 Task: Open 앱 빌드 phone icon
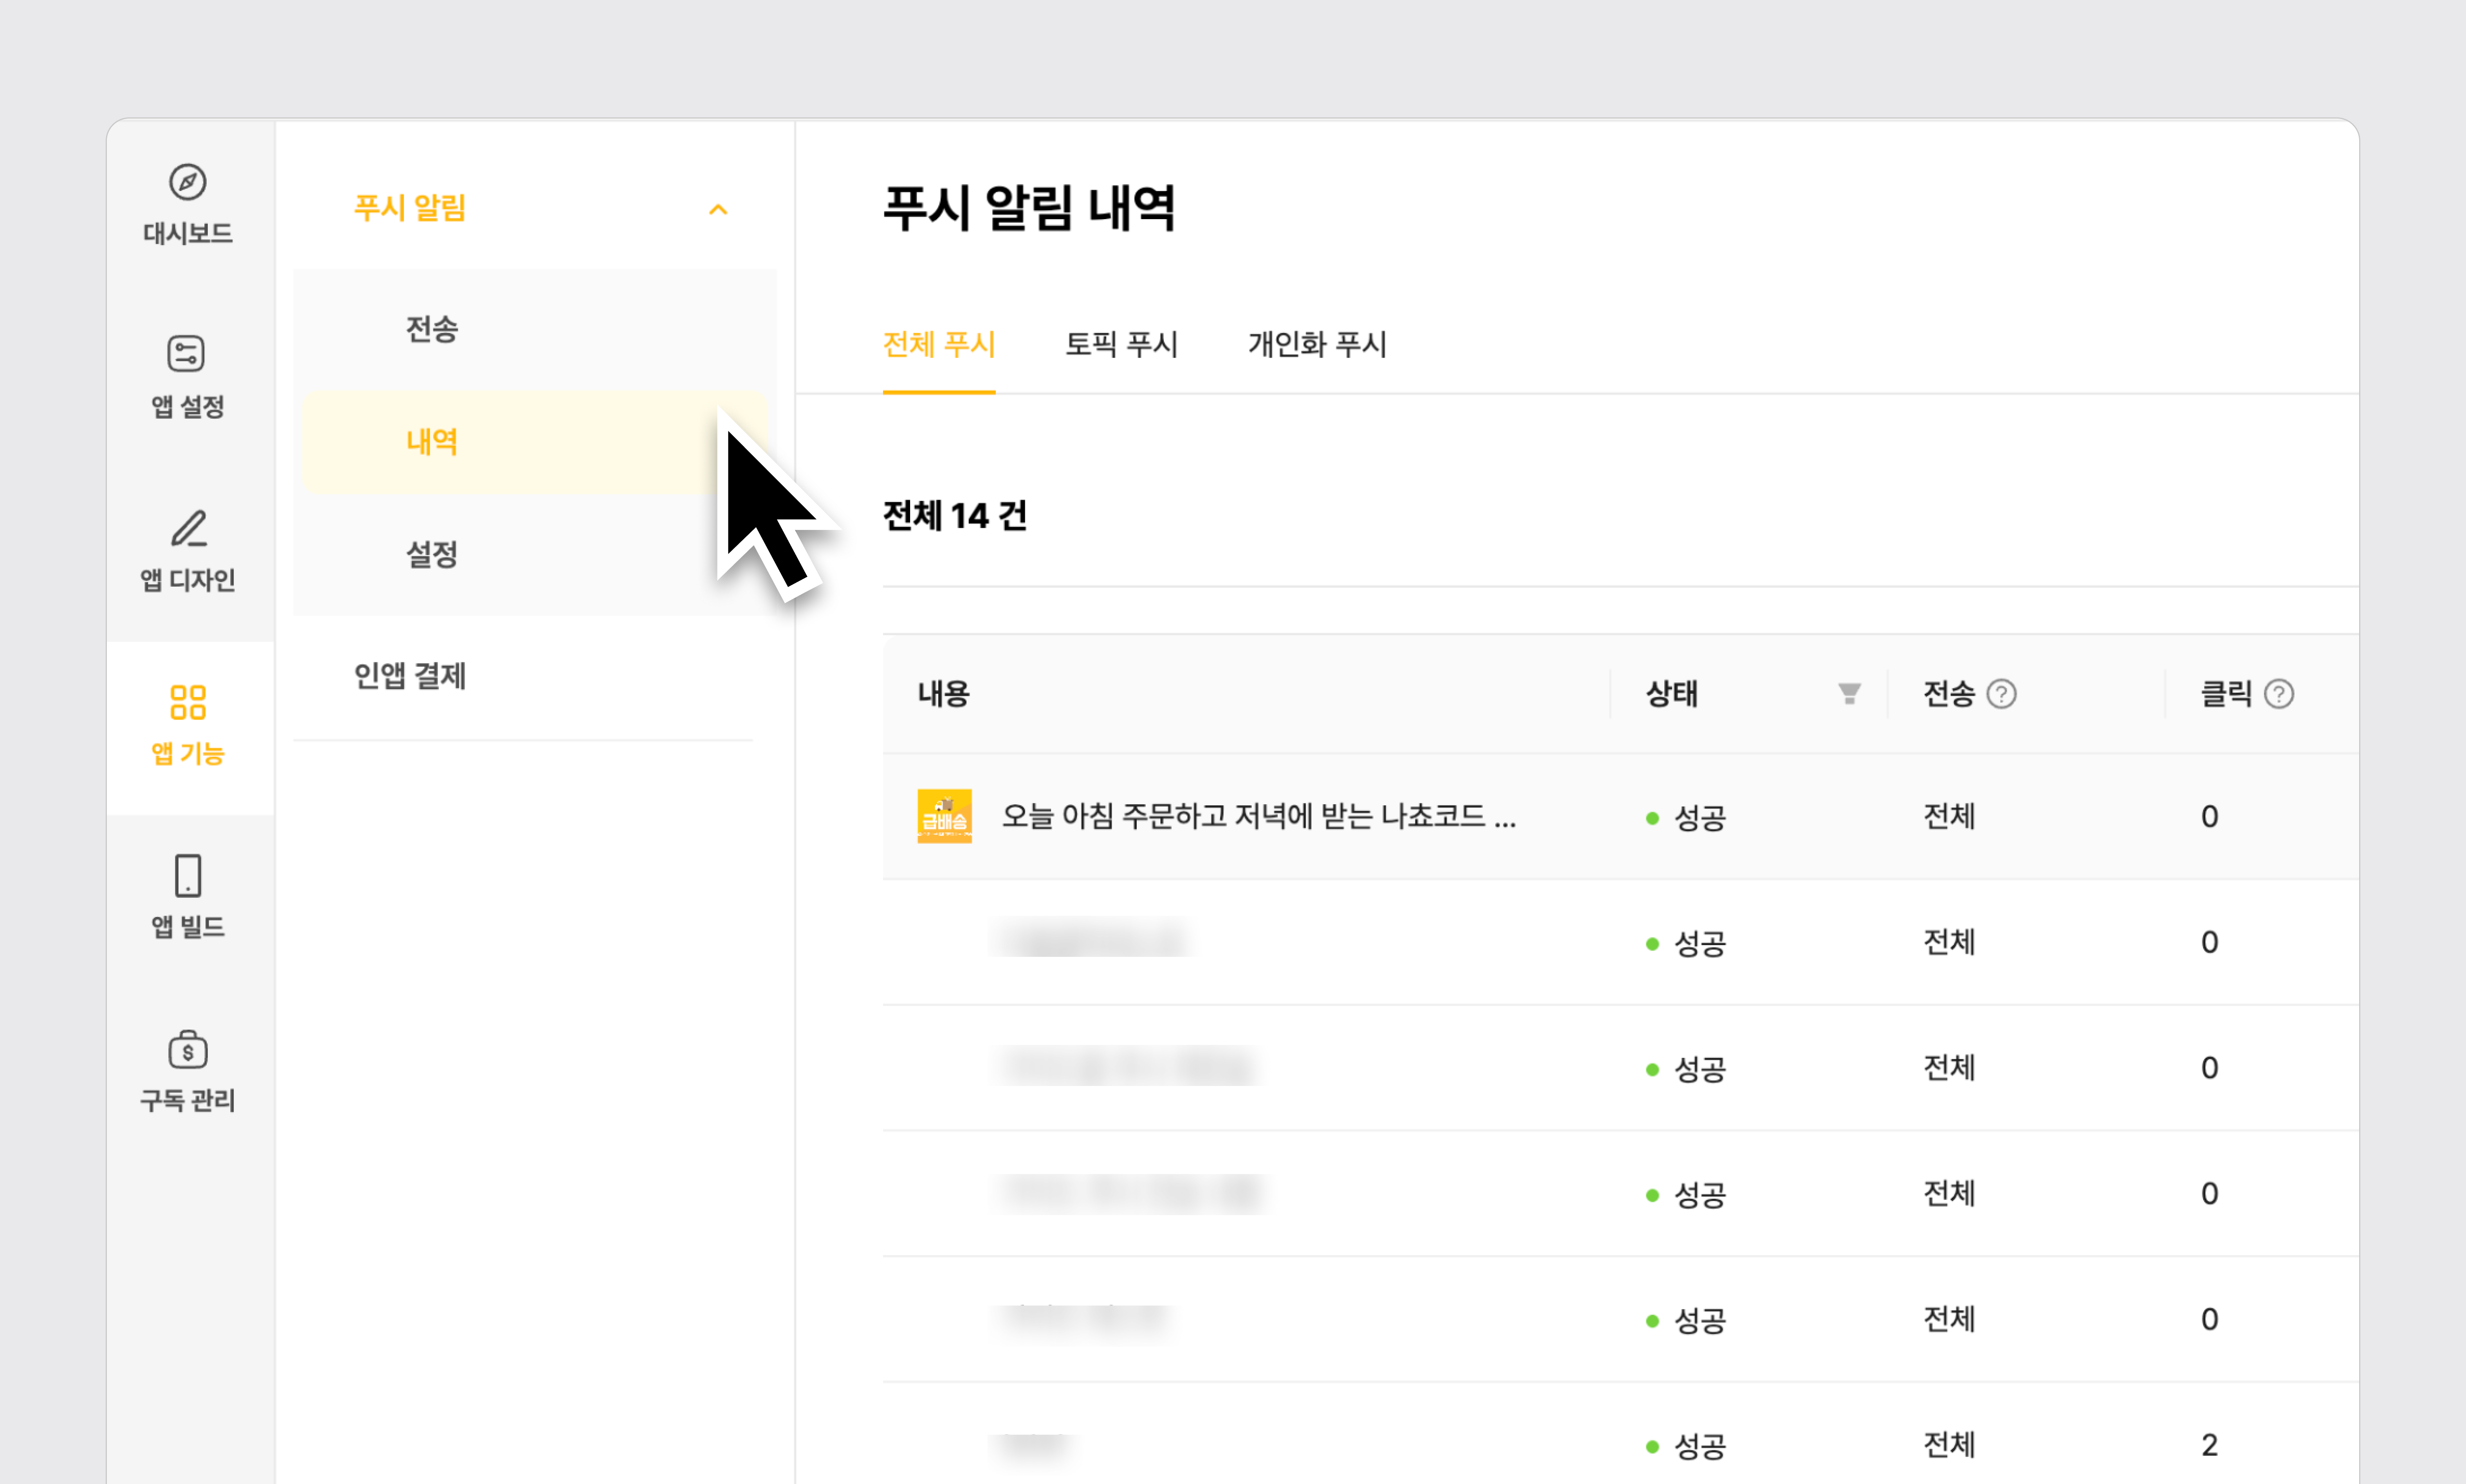[x=187, y=876]
